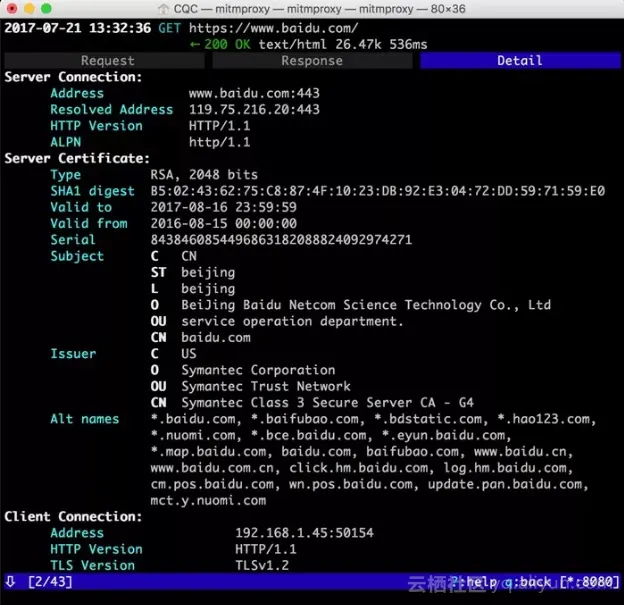Click address value www.baidu.com:443
This screenshot has width=624, height=605.
coord(254,93)
